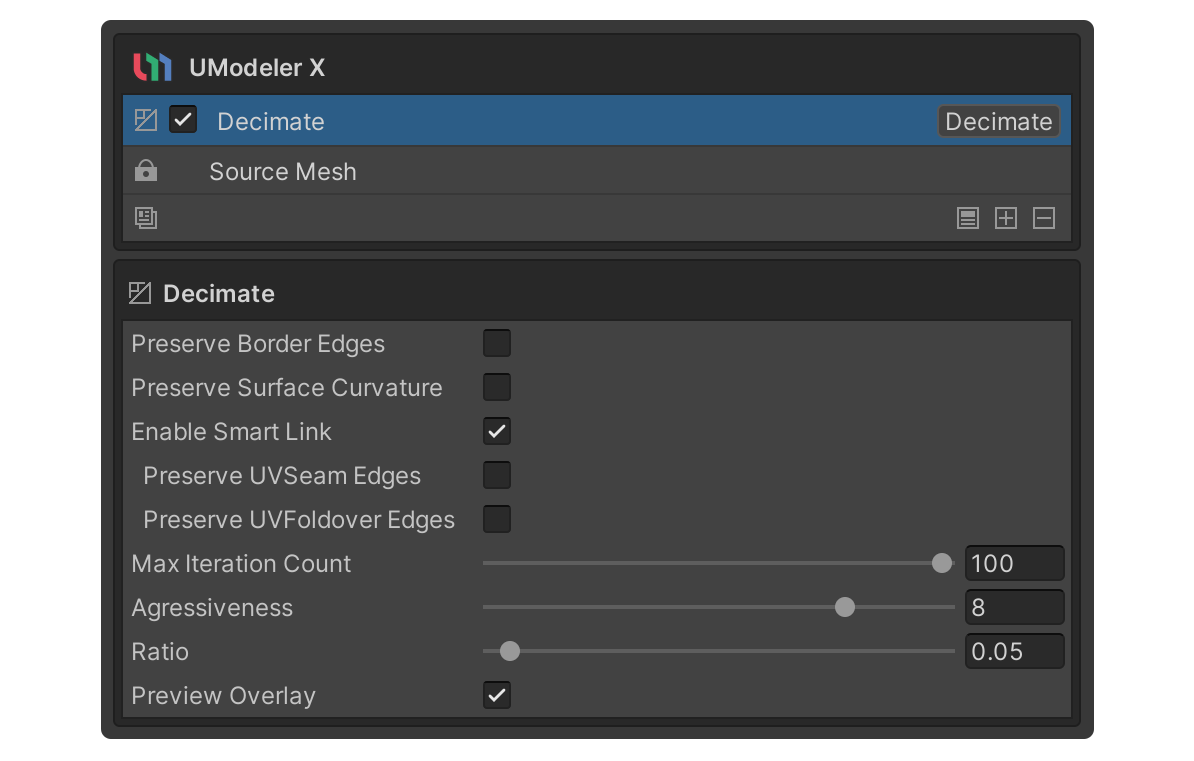
Task: Click the copy stack icon under Source Mesh
Action: point(145,218)
